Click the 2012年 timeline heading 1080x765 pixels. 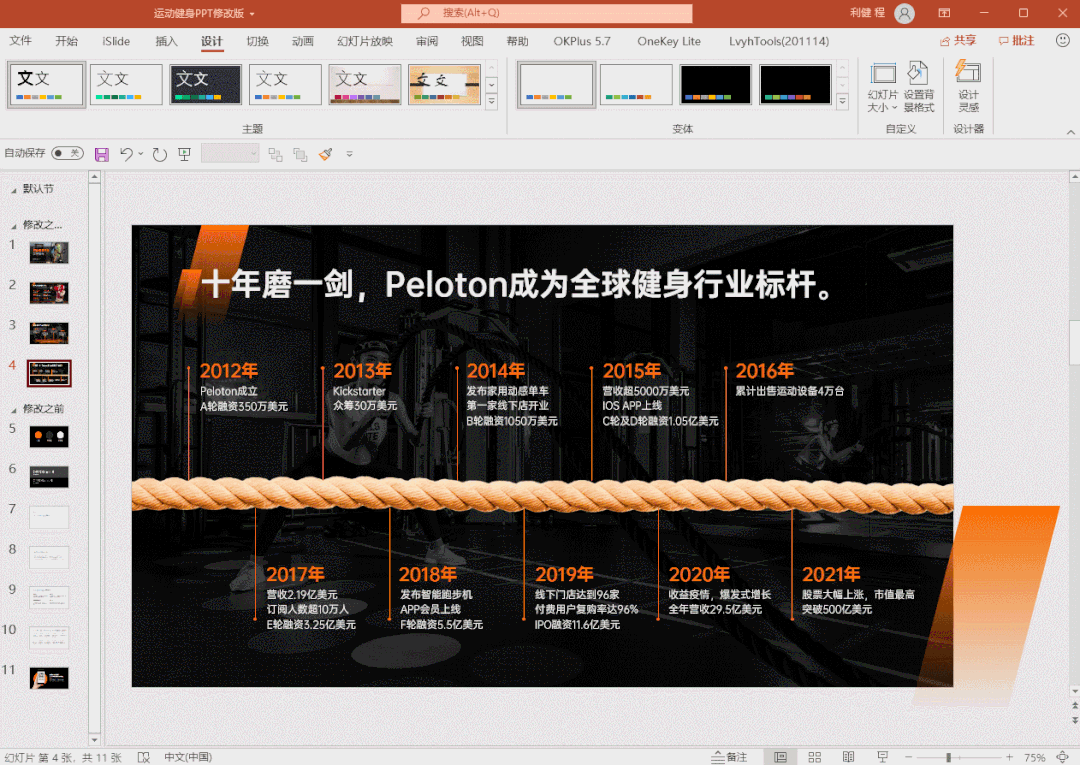(229, 371)
